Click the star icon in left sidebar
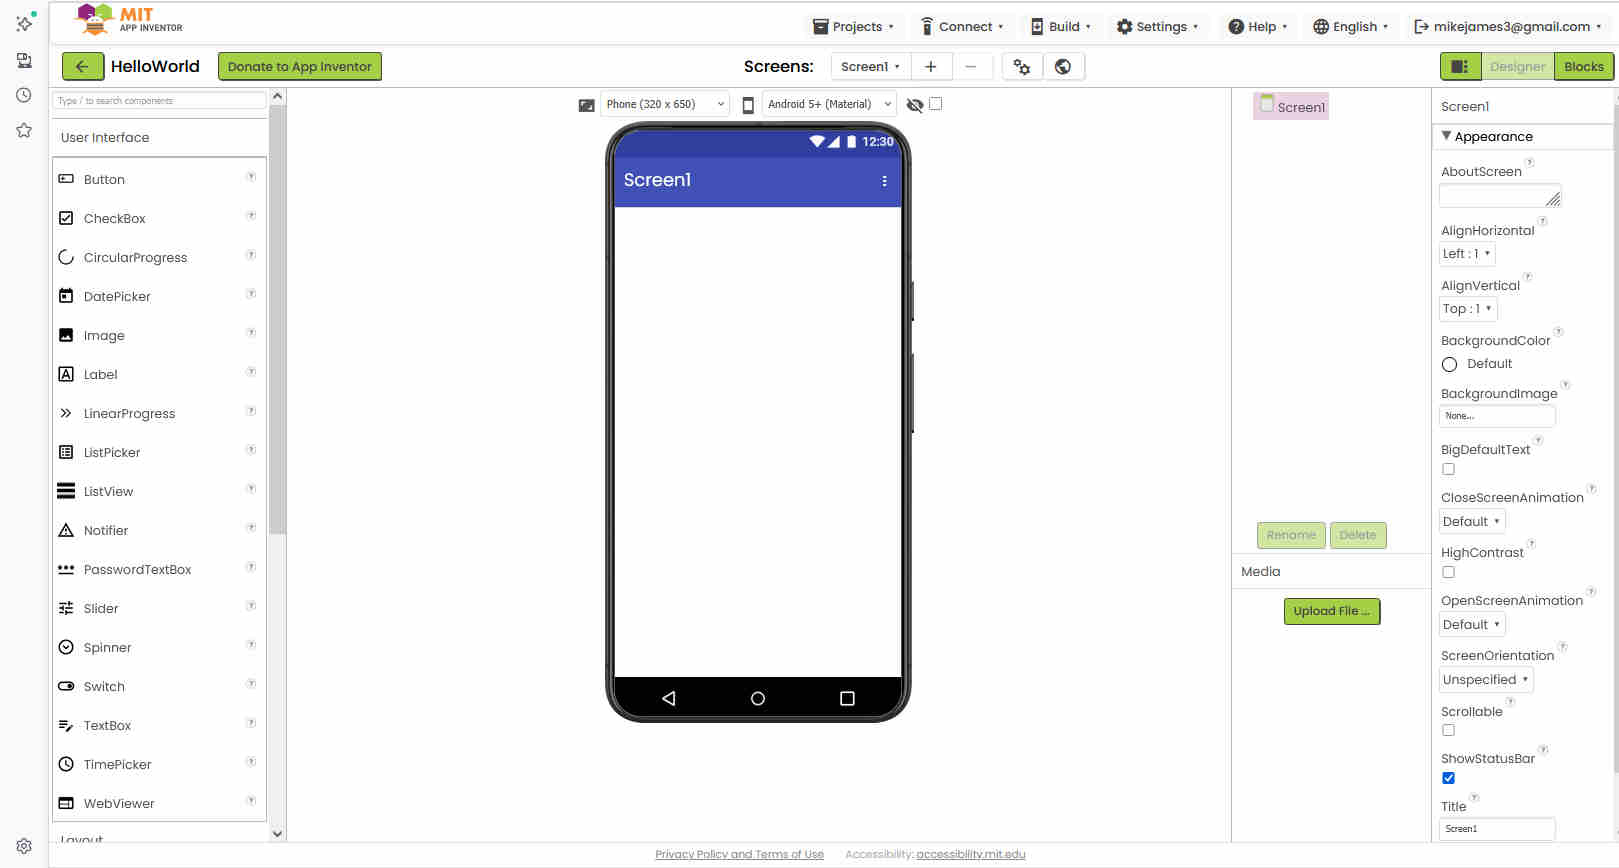 (24, 131)
